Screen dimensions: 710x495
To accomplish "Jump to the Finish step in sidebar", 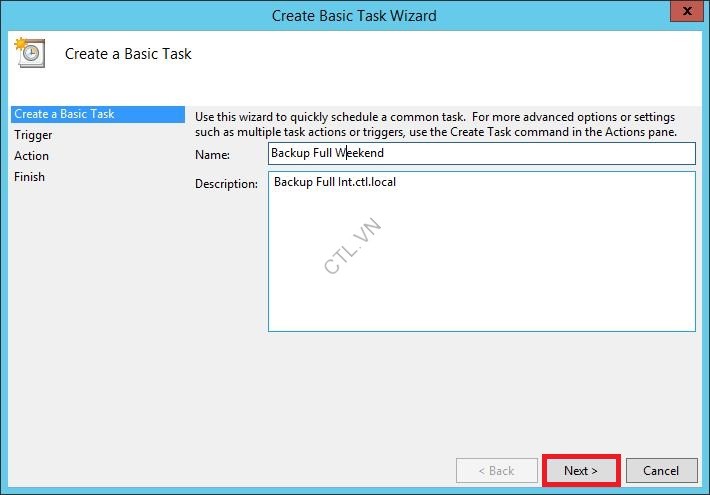I will point(29,177).
